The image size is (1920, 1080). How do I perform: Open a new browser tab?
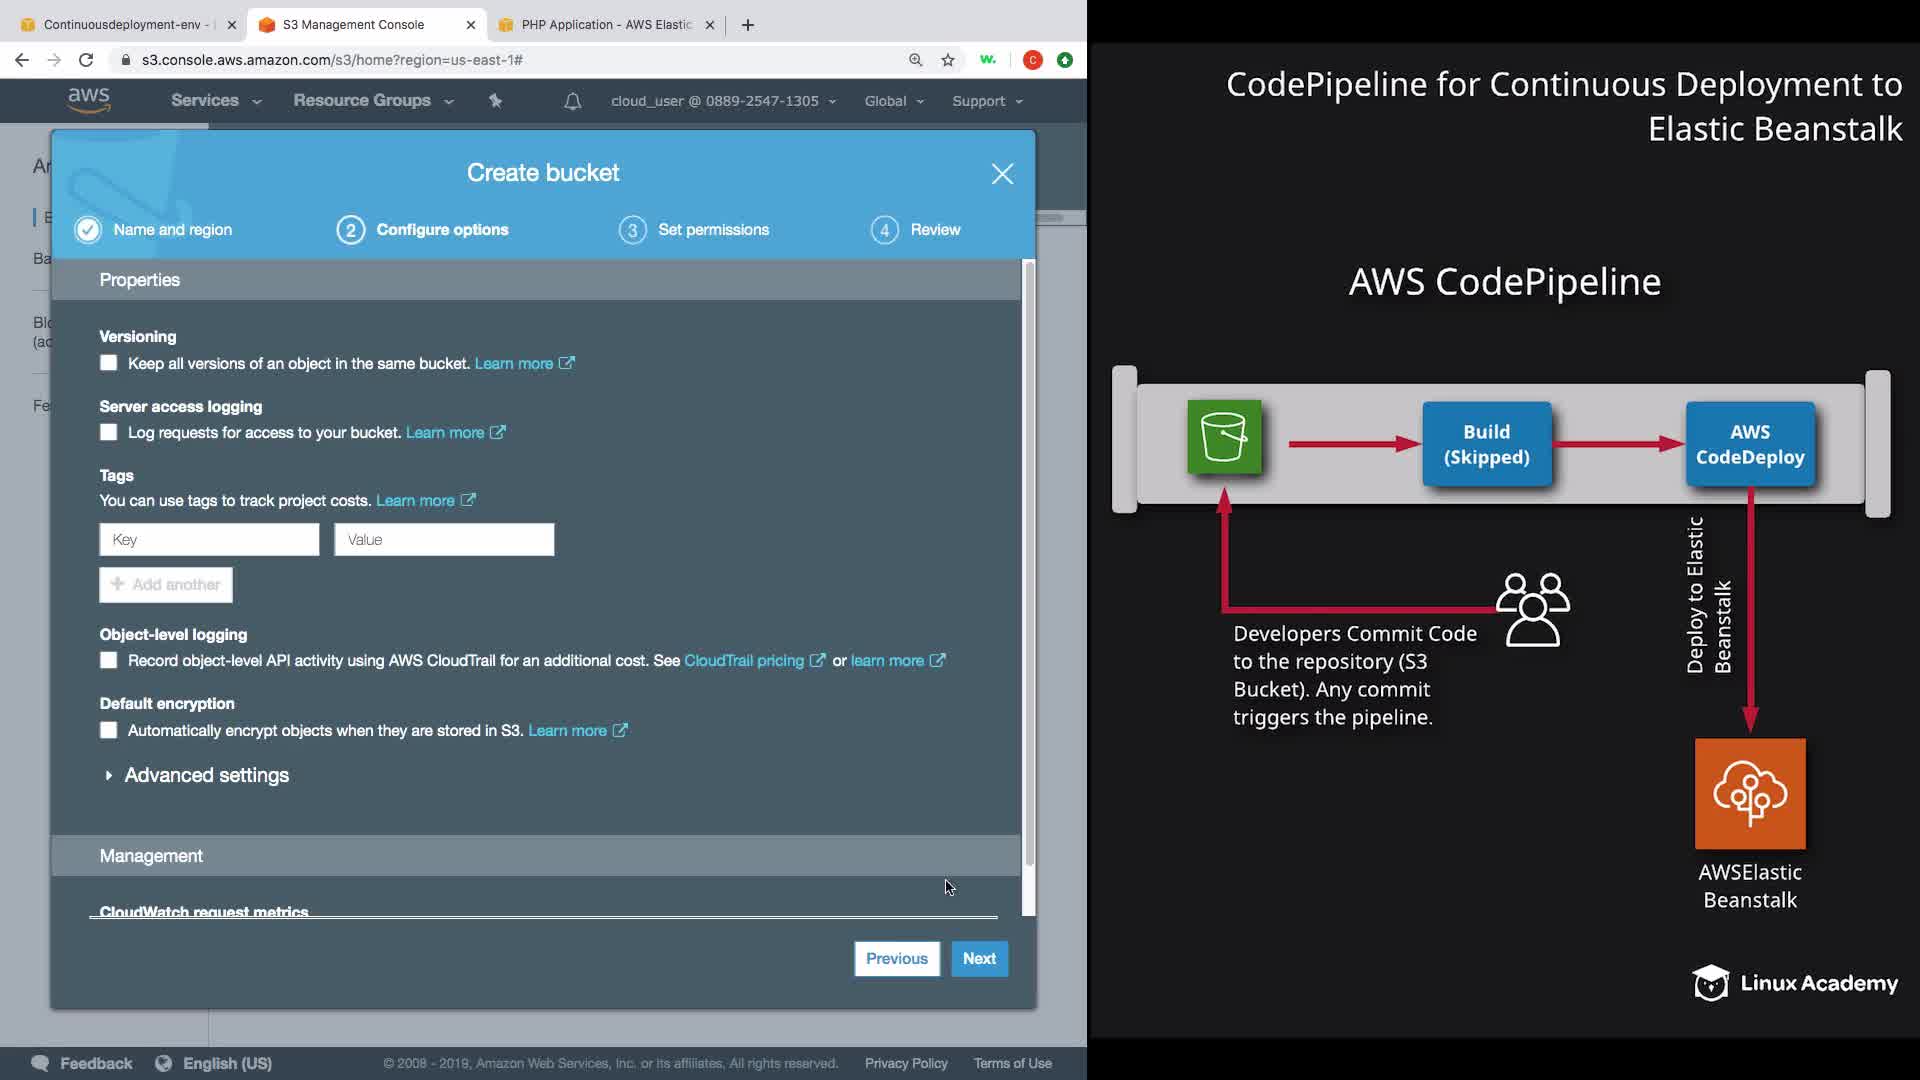748,25
